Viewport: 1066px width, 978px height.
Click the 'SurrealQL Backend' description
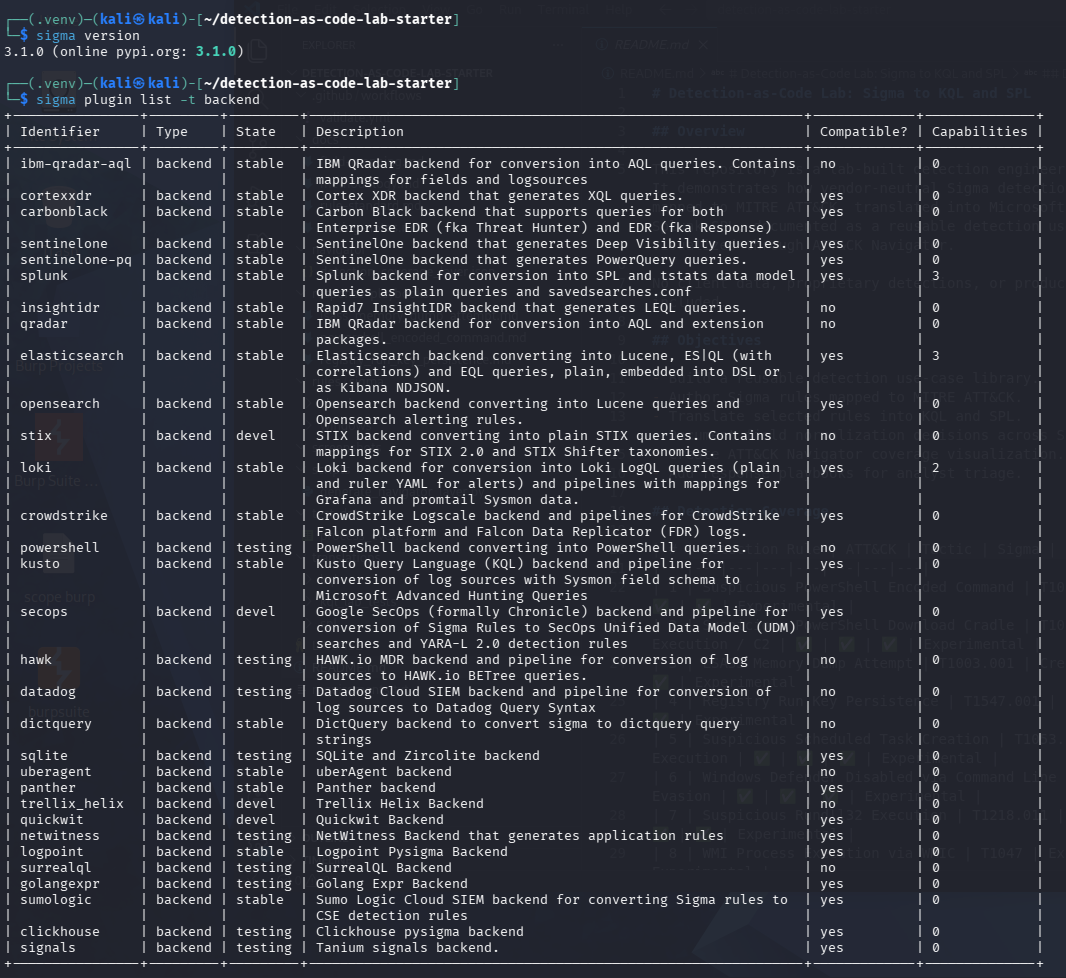(x=383, y=868)
